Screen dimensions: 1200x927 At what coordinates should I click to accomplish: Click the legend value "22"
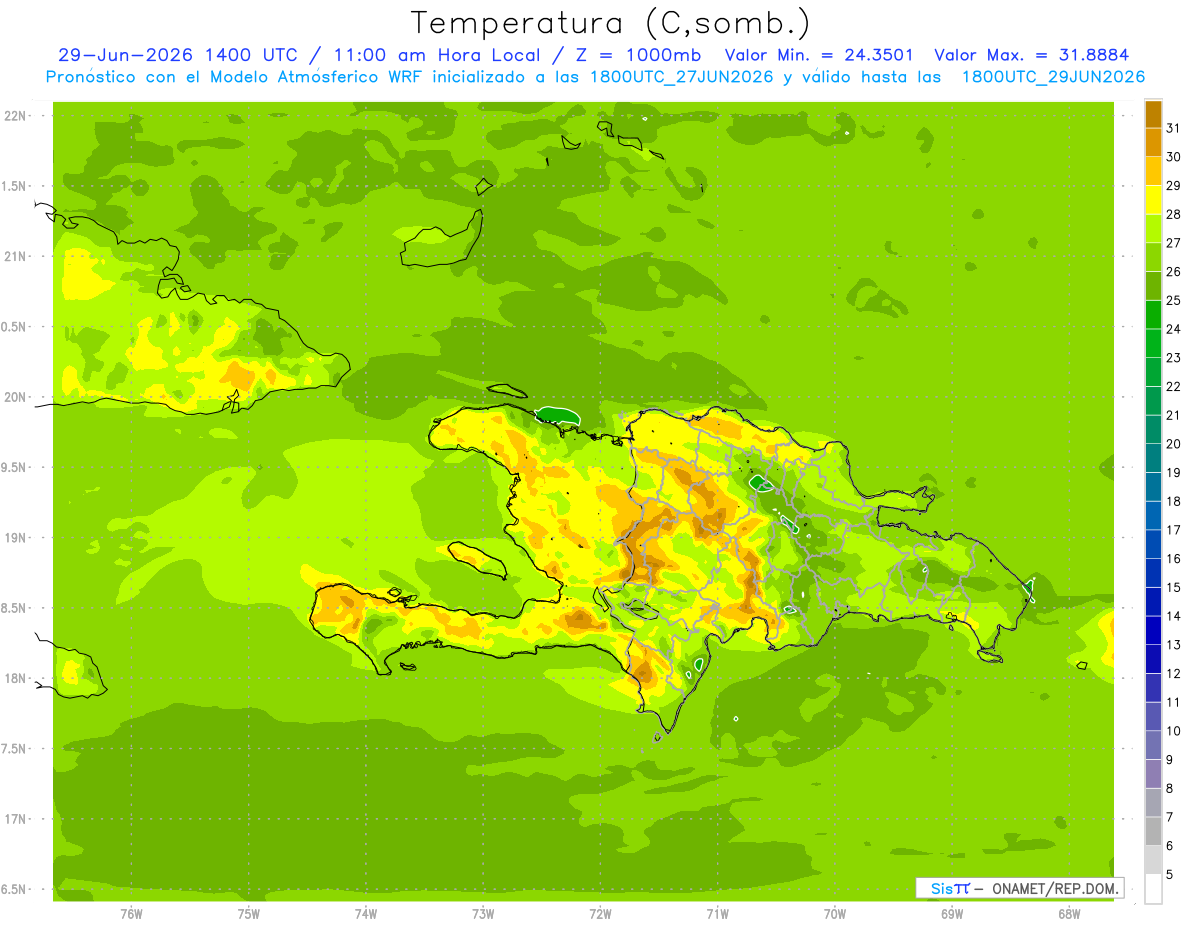coord(1174,387)
